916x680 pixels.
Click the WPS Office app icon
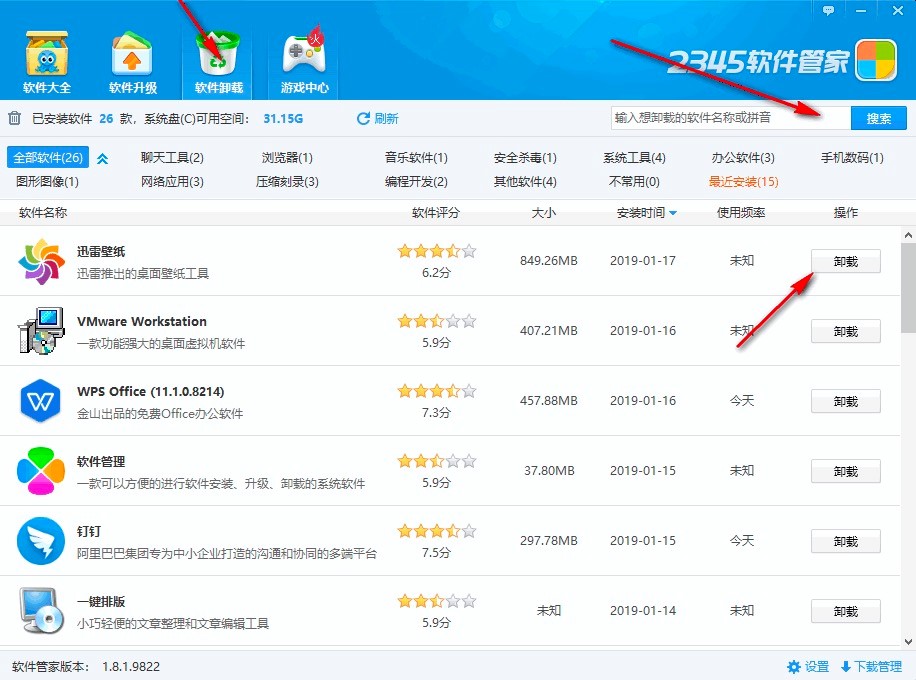pyautogui.click(x=41, y=402)
